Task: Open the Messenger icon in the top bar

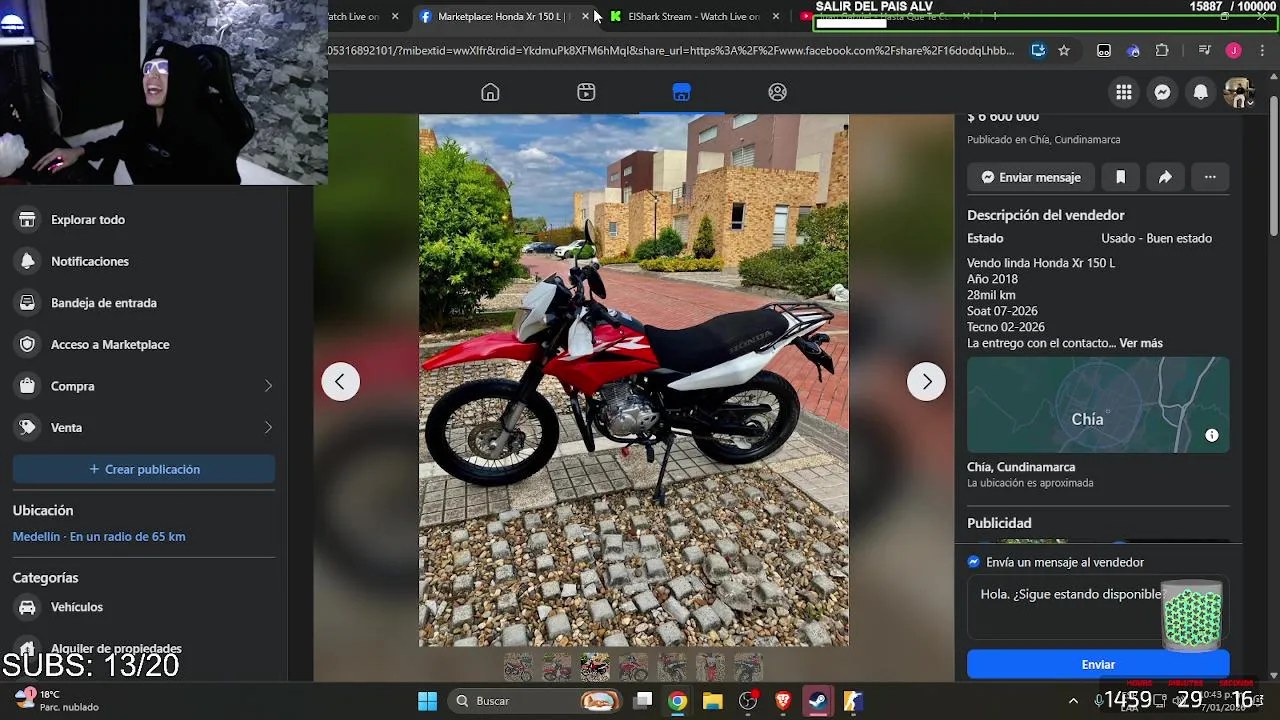Action: [x=1162, y=92]
